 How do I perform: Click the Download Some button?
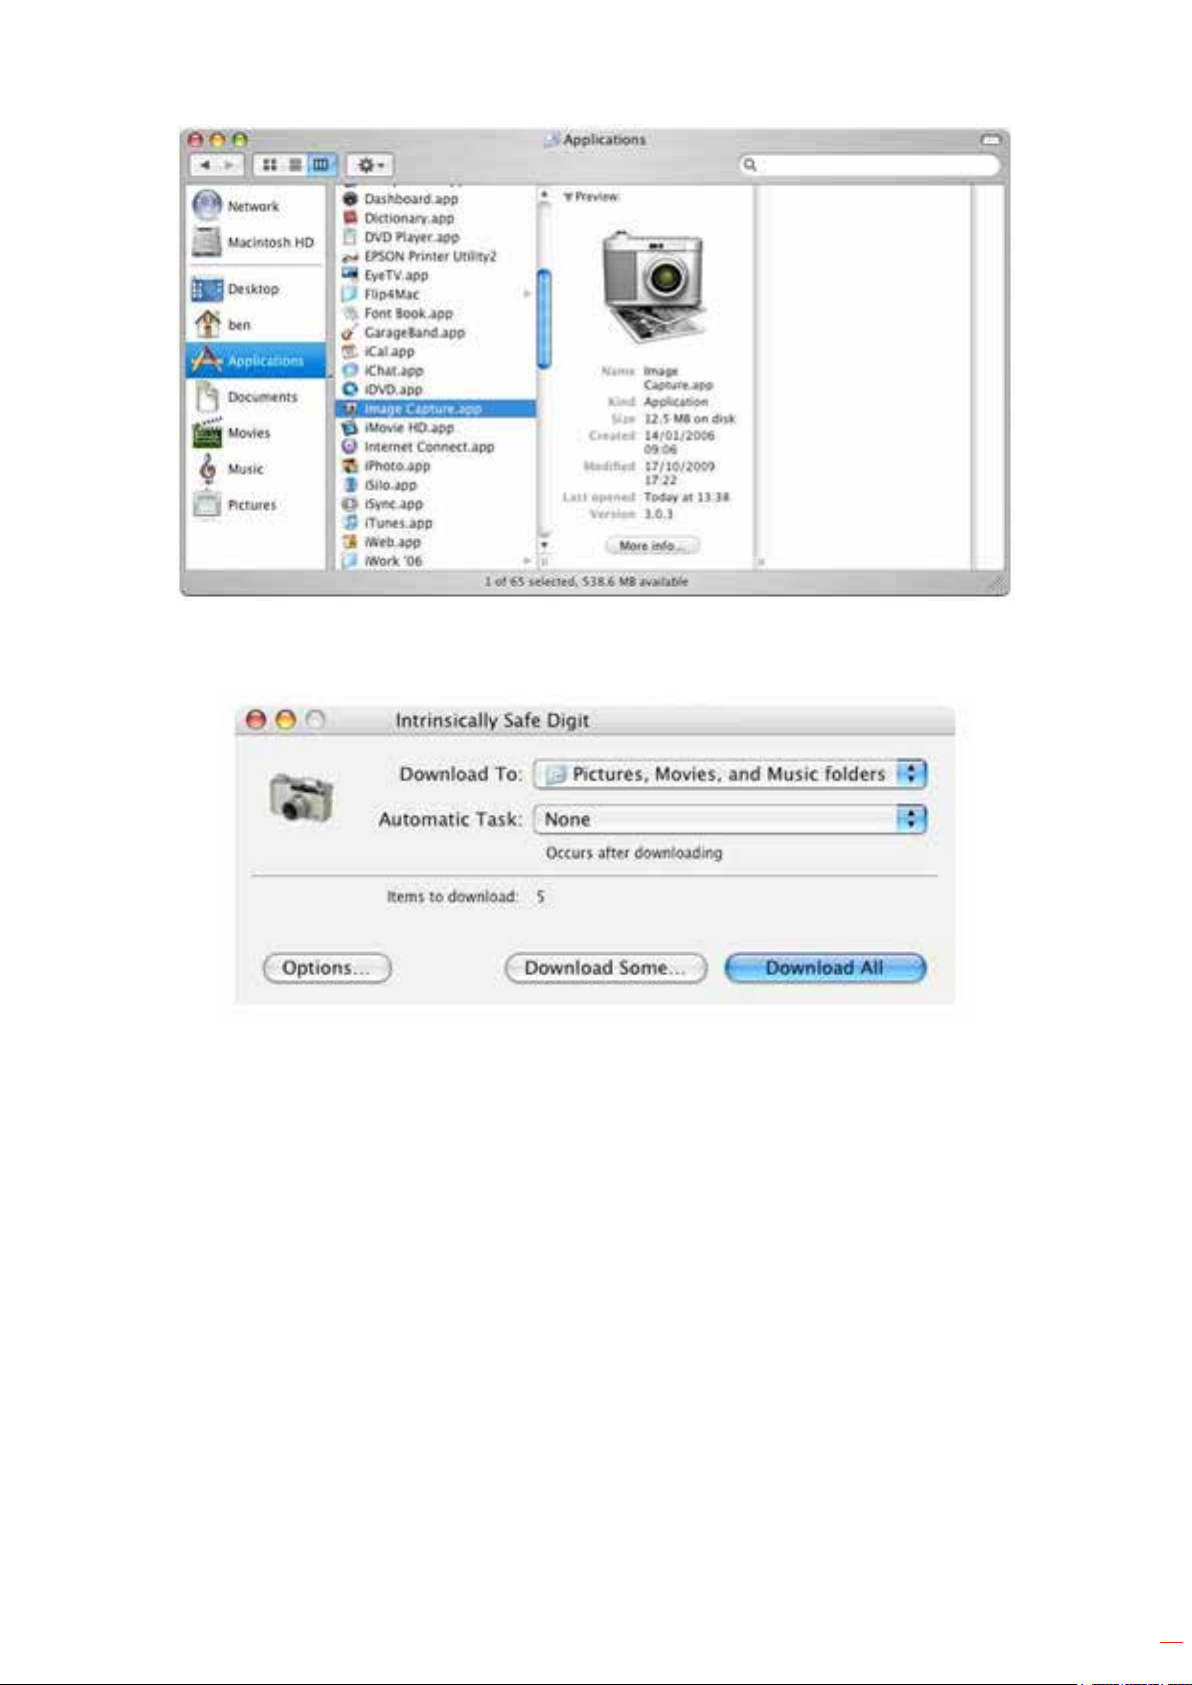coord(605,968)
